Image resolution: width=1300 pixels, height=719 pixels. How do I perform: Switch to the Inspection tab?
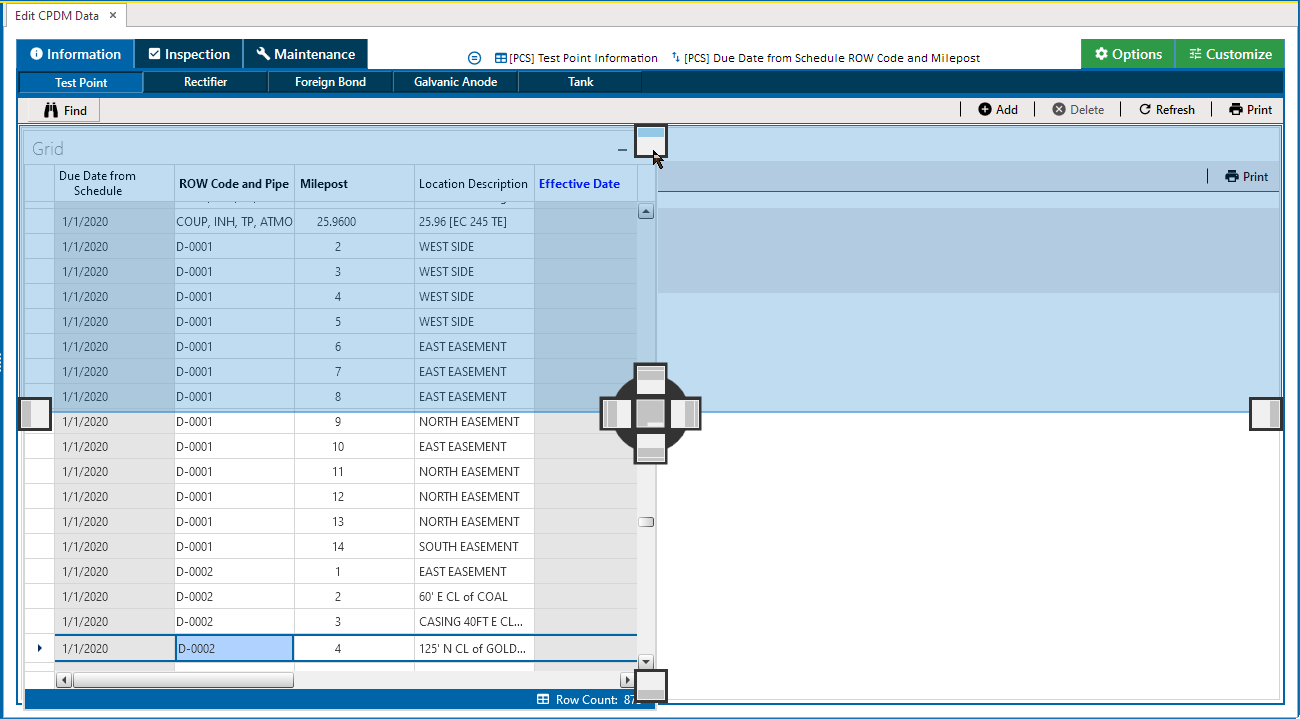pyautogui.click(x=188, y=54)
